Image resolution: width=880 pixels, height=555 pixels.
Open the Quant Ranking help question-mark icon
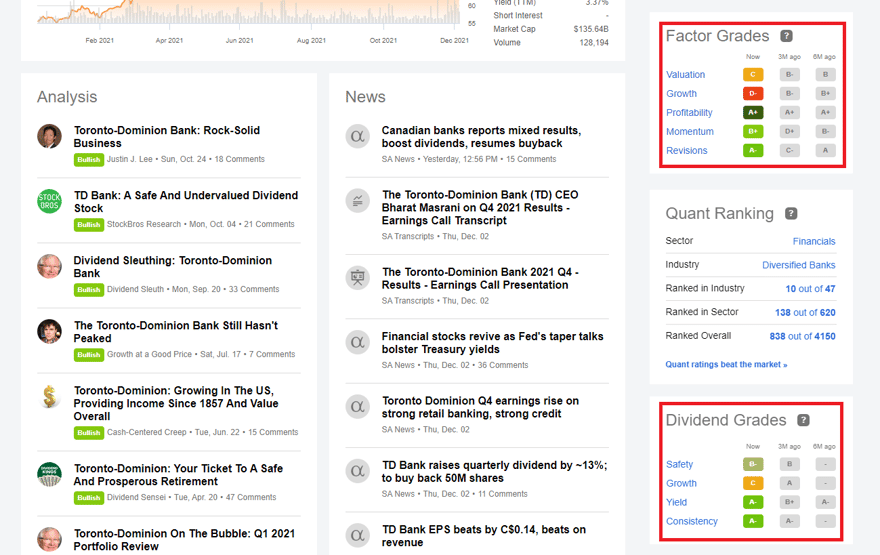pyautogui.click(x=791, y=213)
